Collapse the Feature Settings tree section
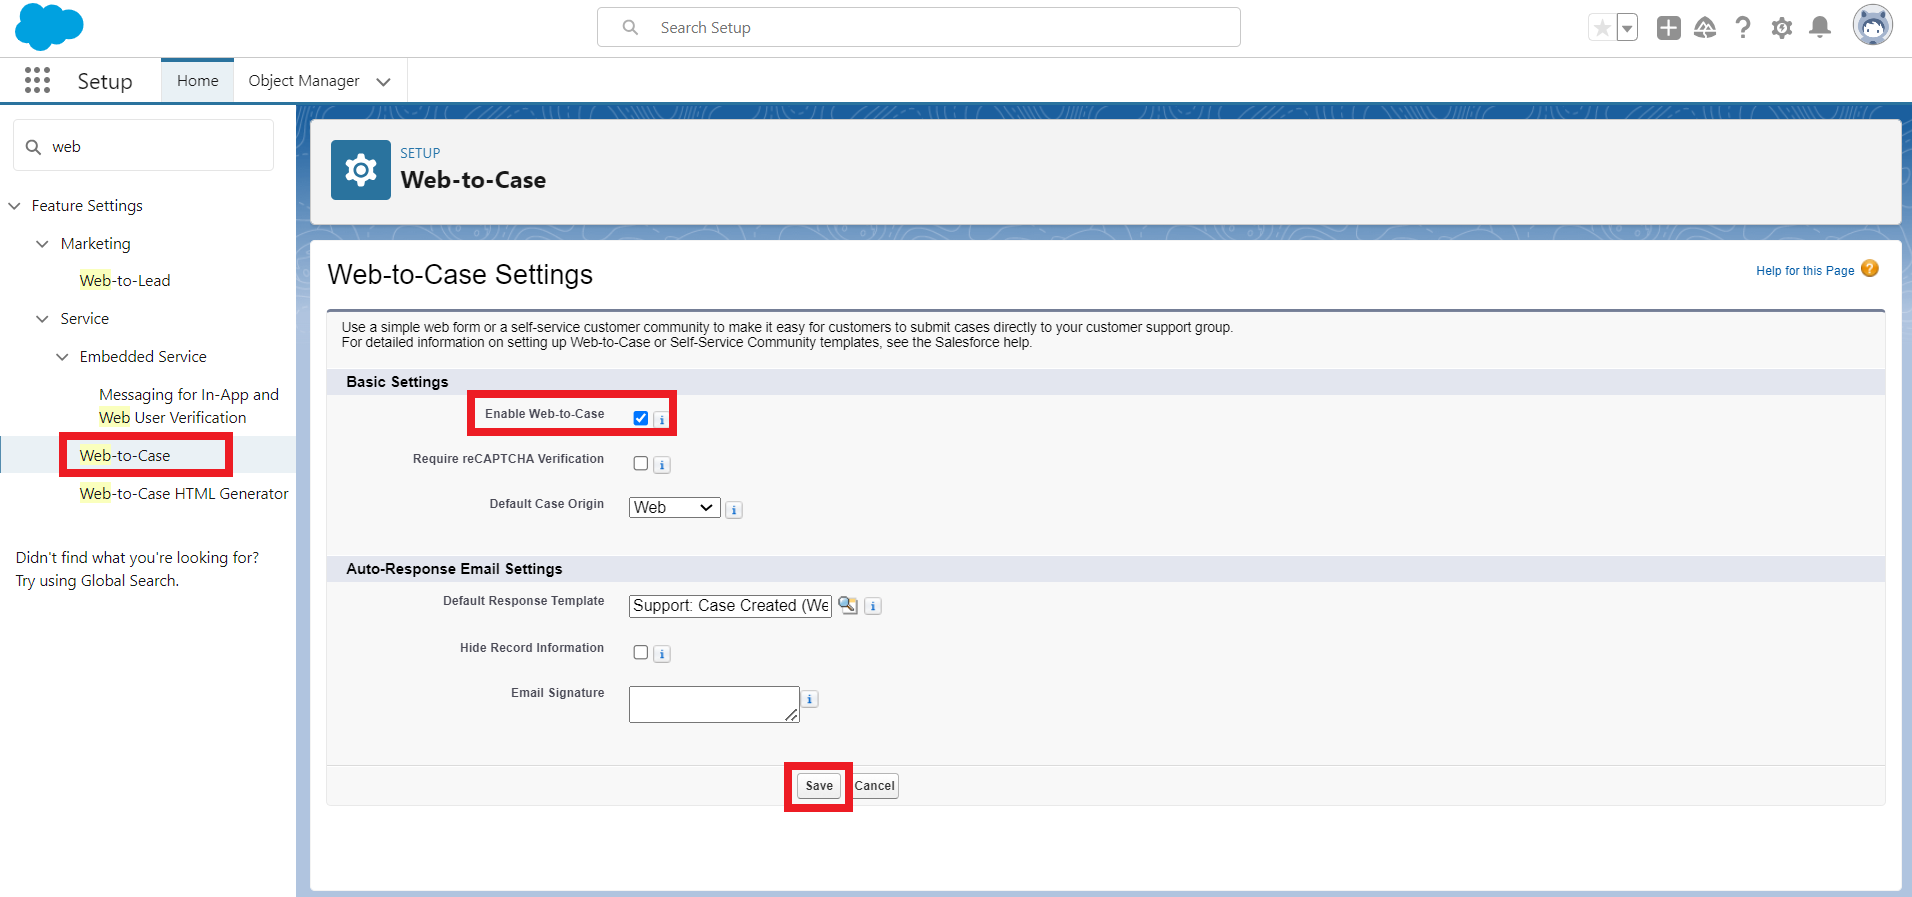The image size is (1912, 897). pos(15,206)
